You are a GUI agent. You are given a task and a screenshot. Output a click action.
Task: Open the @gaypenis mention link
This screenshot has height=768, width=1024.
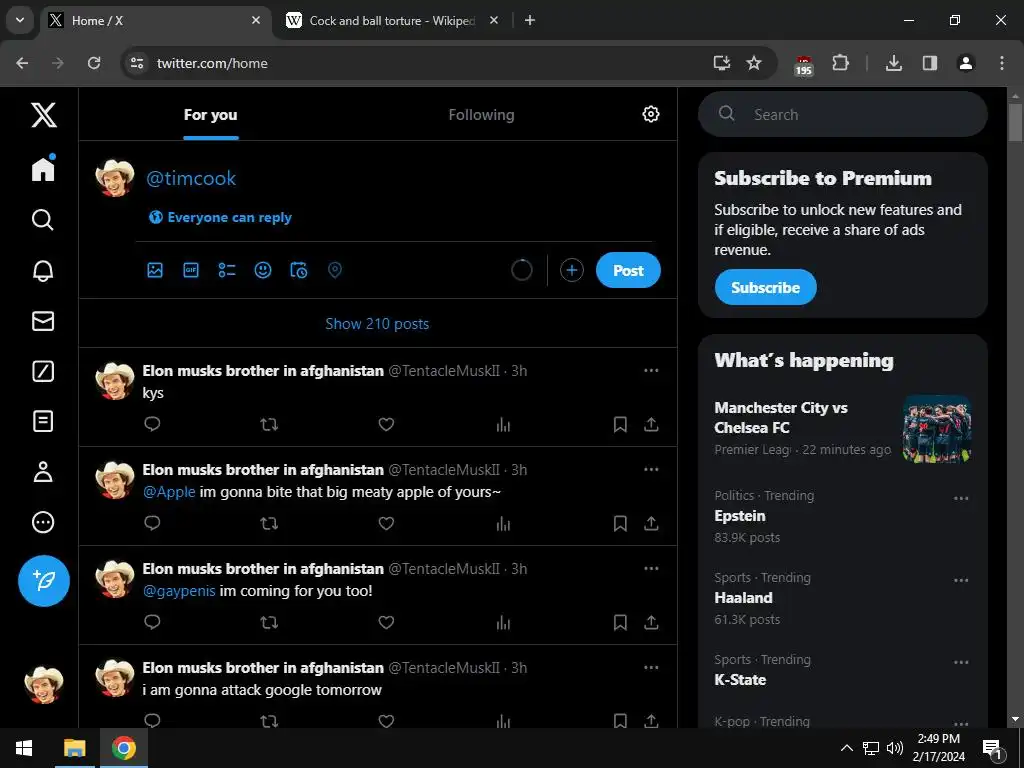[x=179, y=591]
